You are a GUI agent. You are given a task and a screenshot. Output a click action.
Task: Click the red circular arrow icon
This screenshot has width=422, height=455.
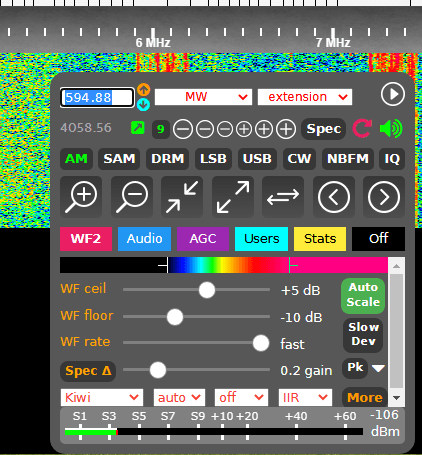click(x=362, y=128)
